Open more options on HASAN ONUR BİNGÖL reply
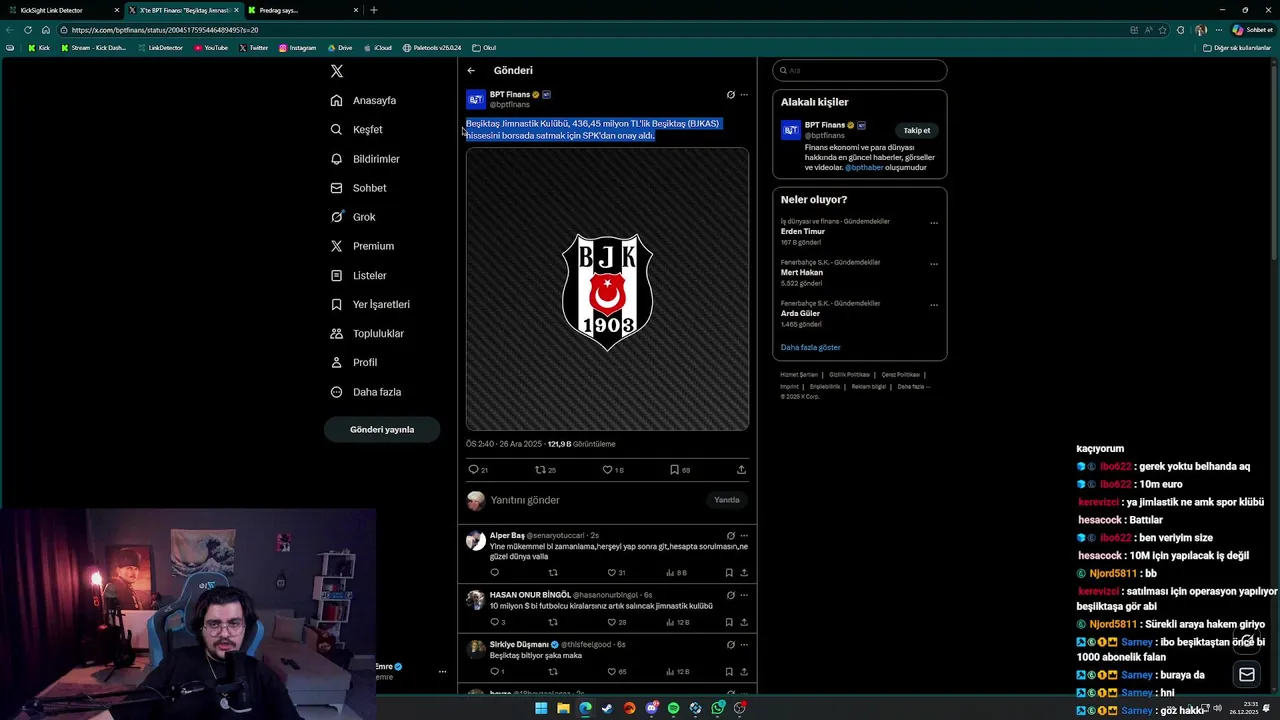This screenshot has width=1280, height=720. click(x=744, y=595)
